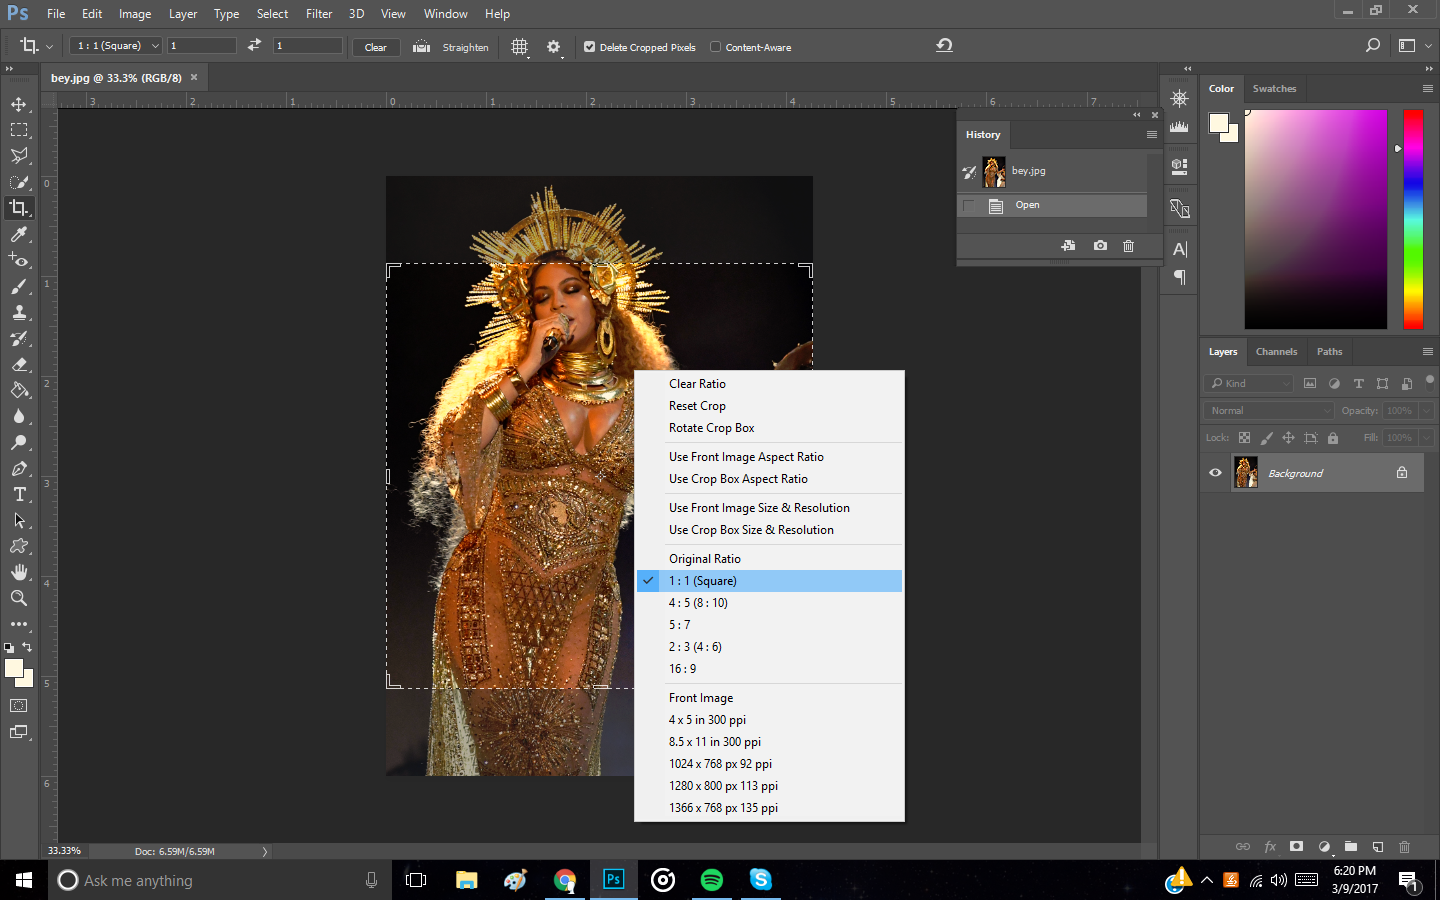Select the Zoom tool

[19, 598]
